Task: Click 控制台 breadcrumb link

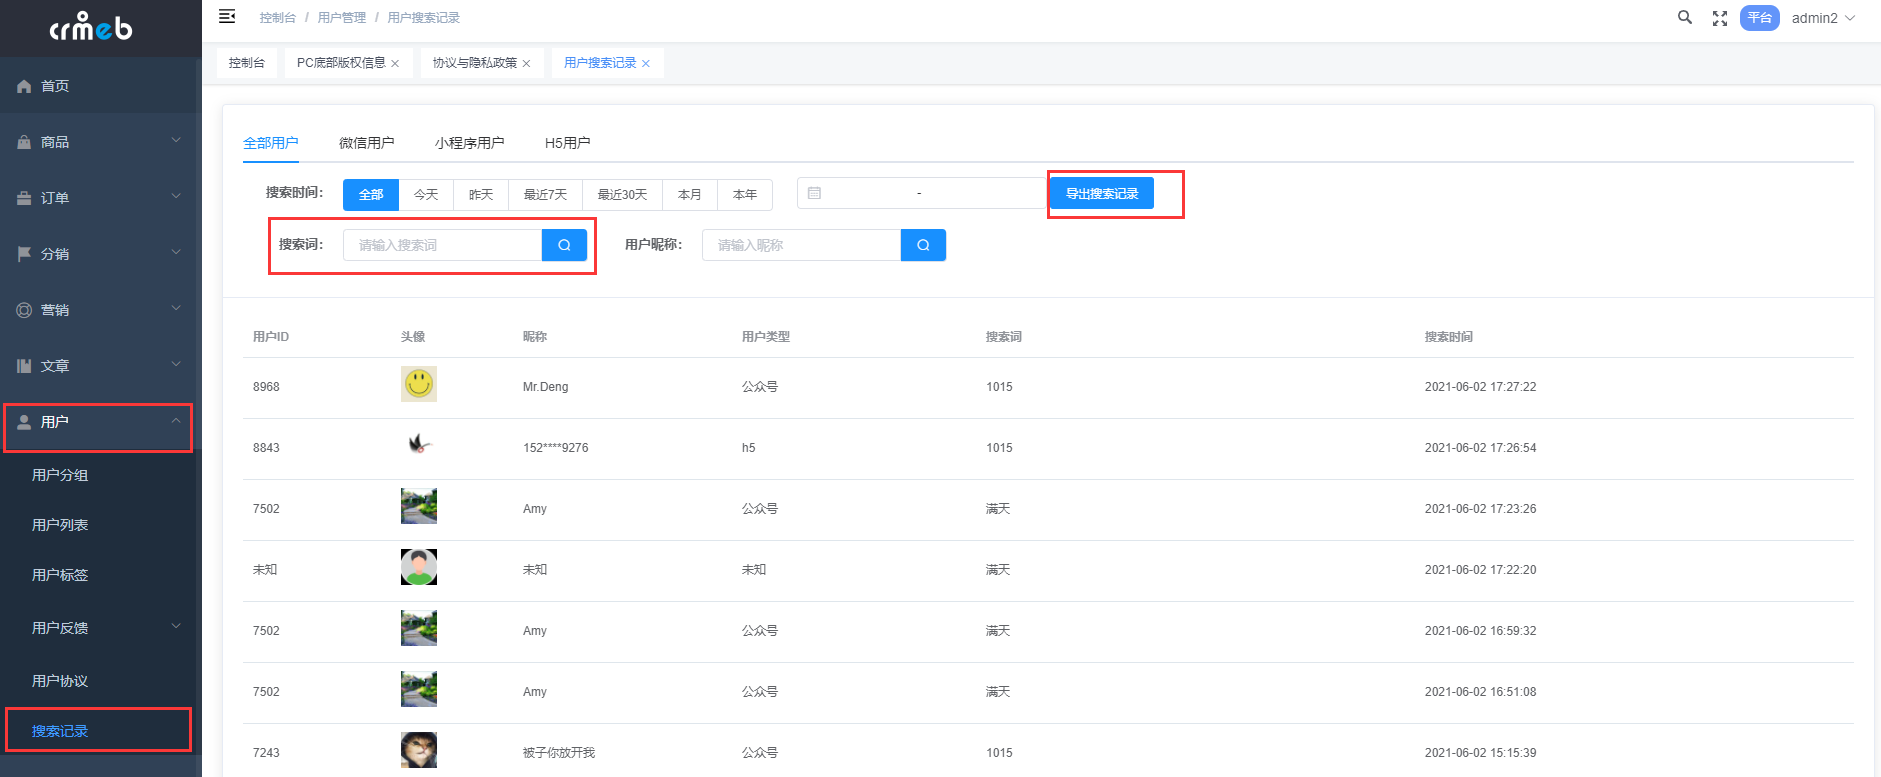Action: (x=277, y=18)
